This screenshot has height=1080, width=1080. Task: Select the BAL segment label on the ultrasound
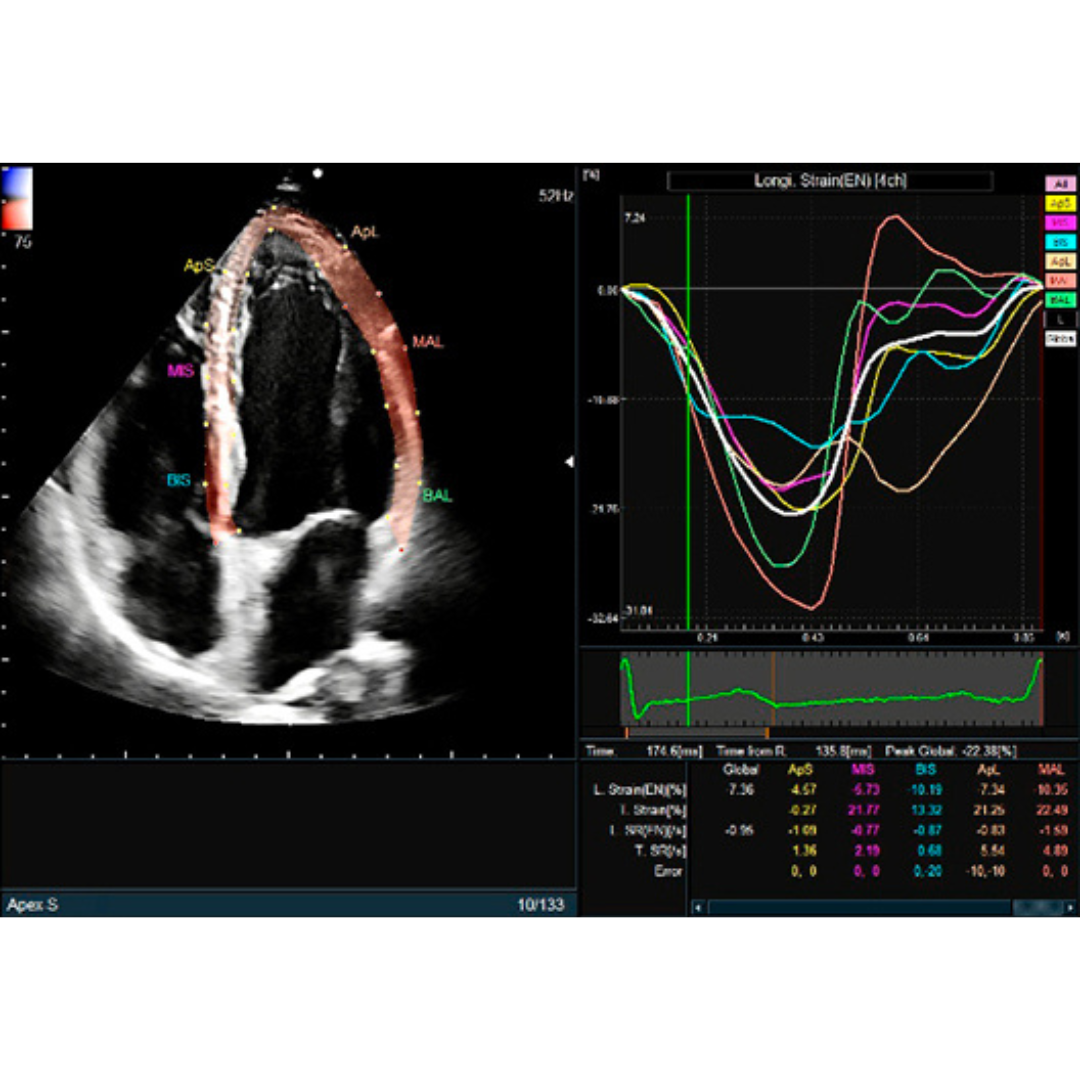[x=436, y=495]
